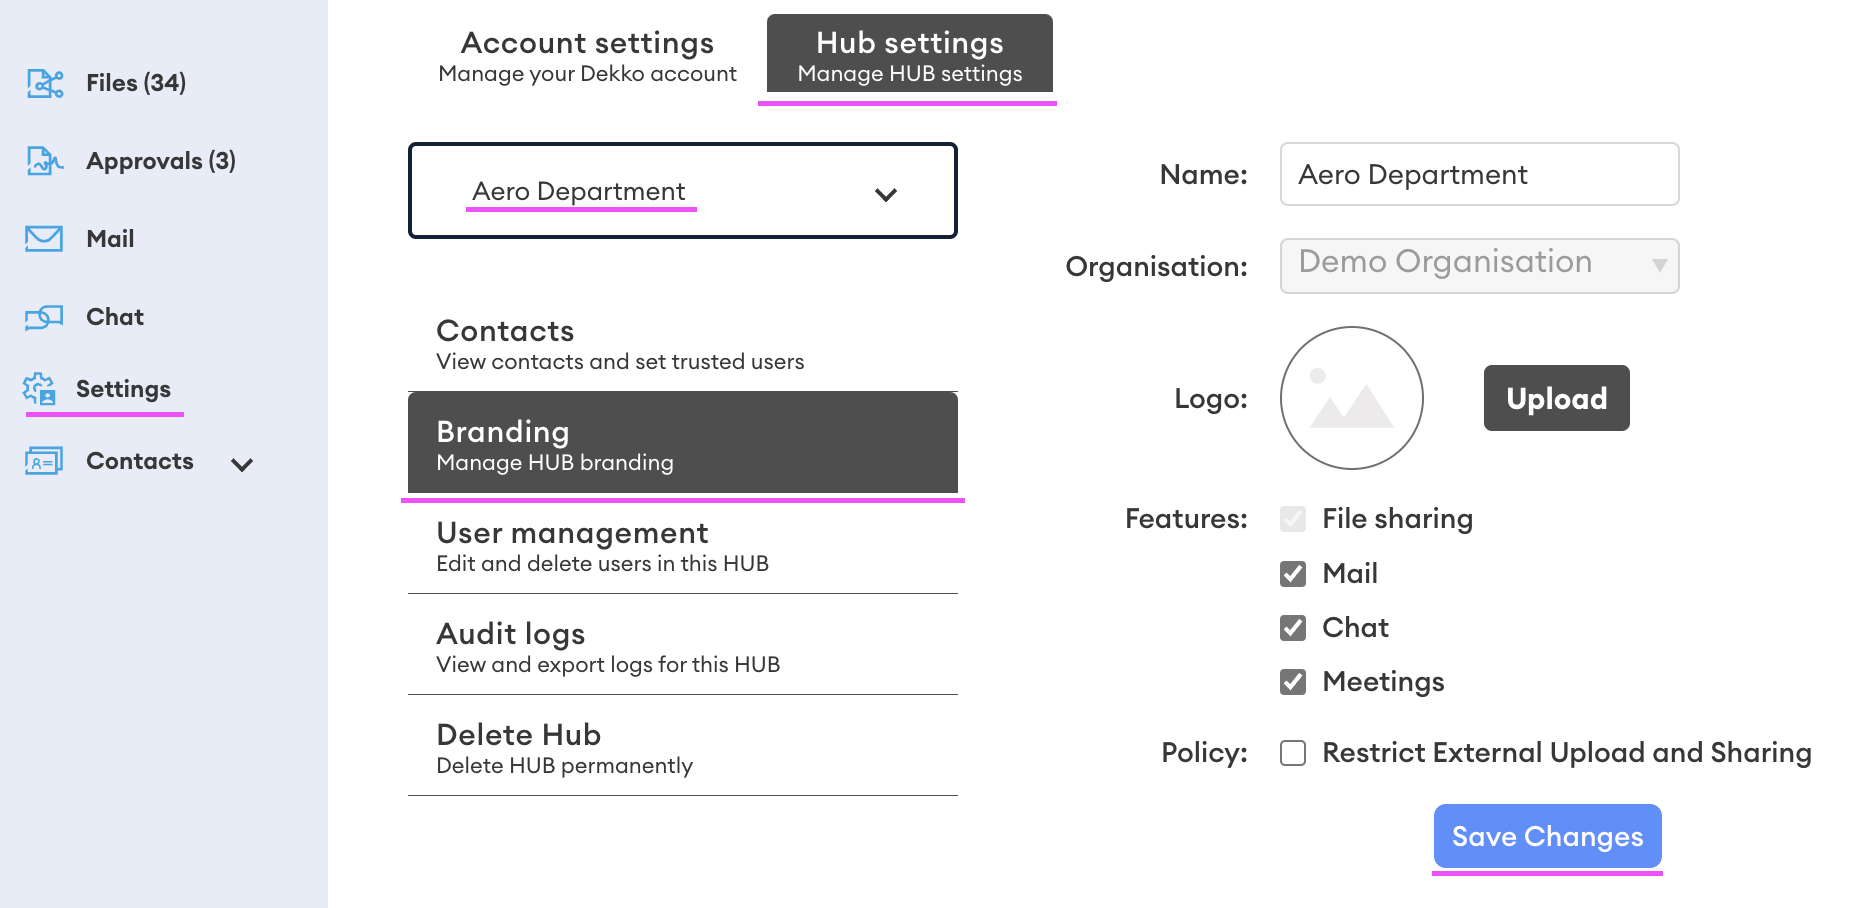Click the Contacts card icon in sidebar
Image resolution: width=1854 pixels, height=908 pixels.
pos(44,461)
